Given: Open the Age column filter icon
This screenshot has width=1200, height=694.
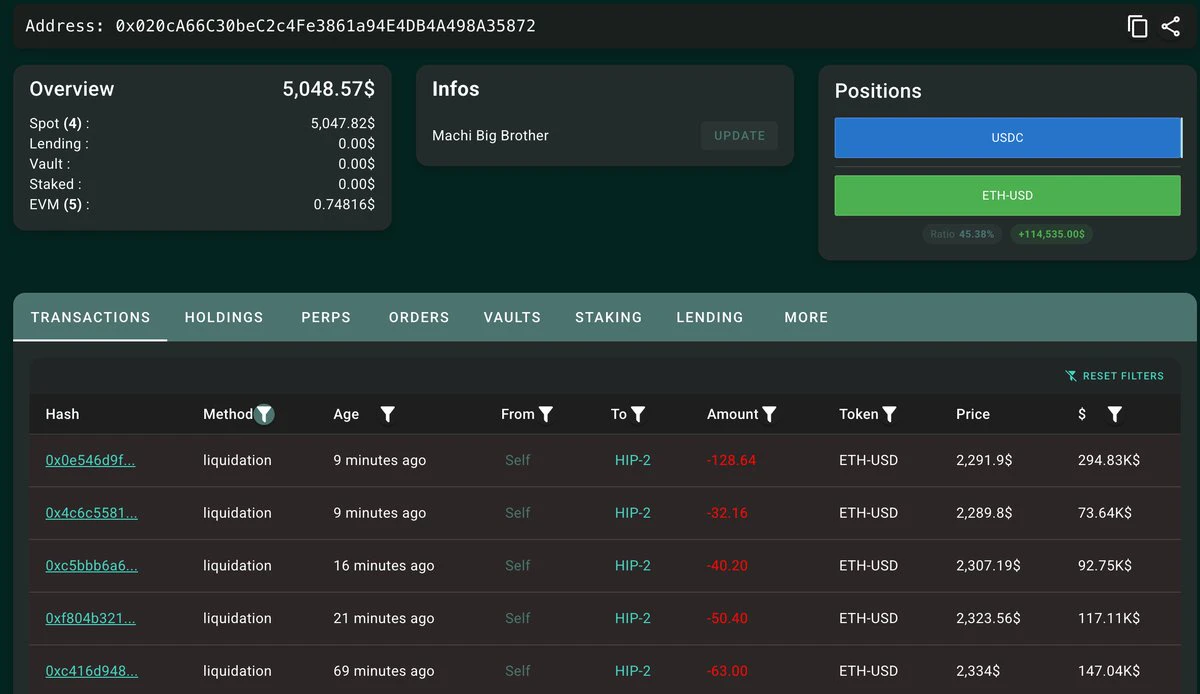Looking at the screenshot, I should 388,414.
